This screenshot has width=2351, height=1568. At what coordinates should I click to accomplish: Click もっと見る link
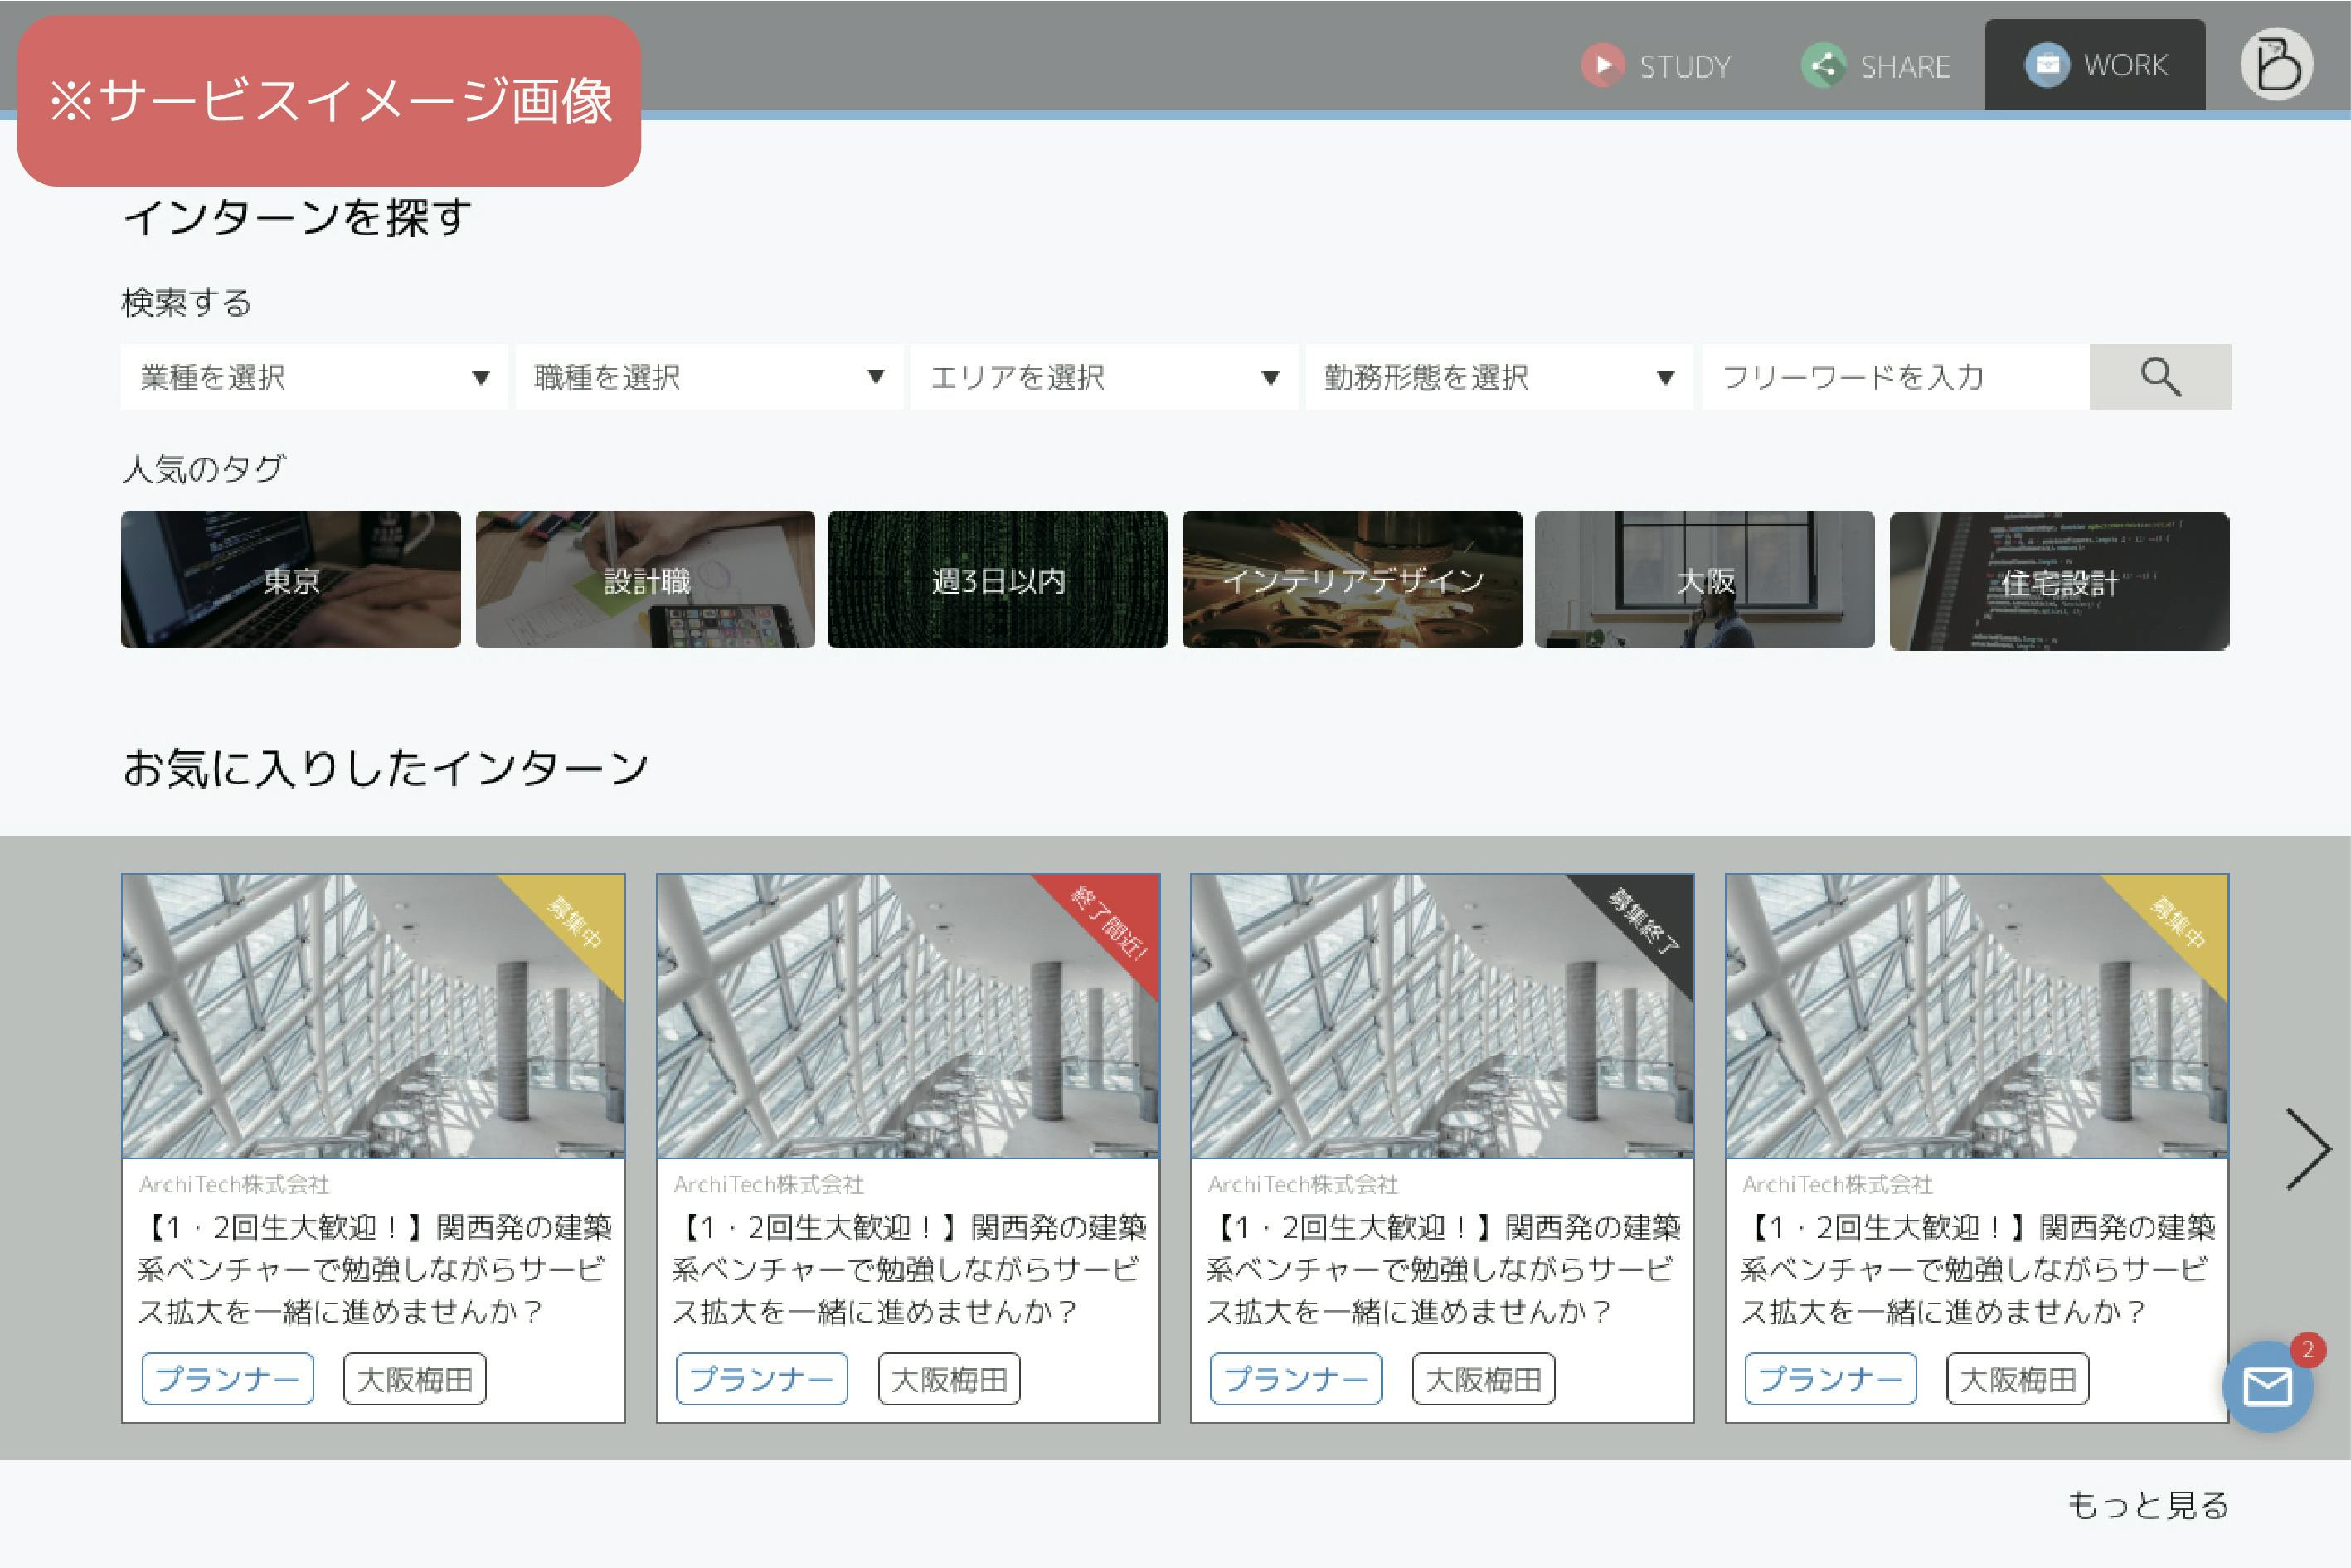point(2147,1505)
